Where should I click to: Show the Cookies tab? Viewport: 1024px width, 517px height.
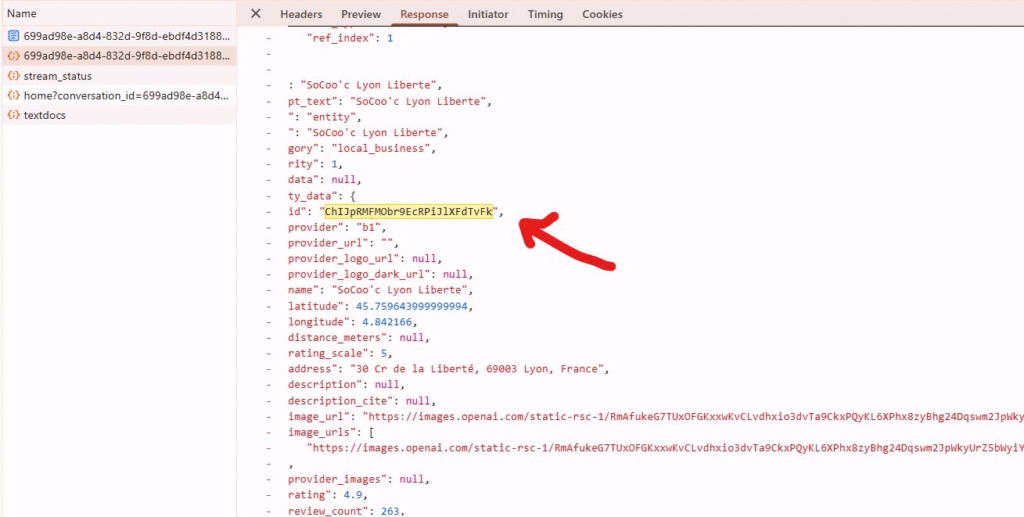tap(602, 15)
